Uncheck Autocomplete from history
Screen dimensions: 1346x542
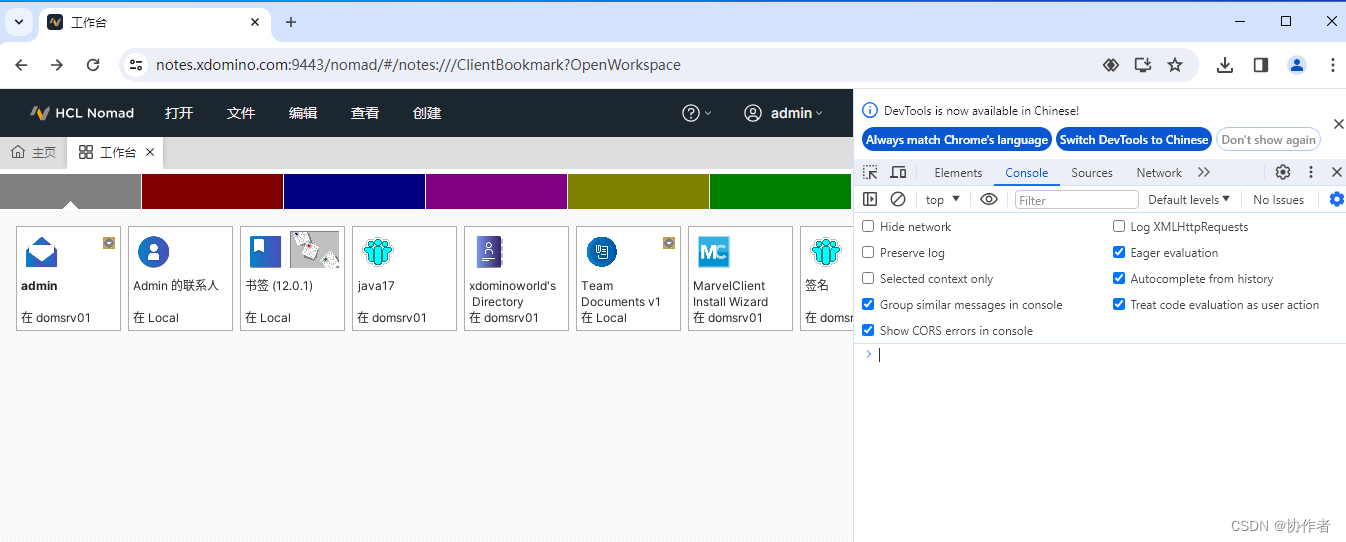tap(1119, 279)
